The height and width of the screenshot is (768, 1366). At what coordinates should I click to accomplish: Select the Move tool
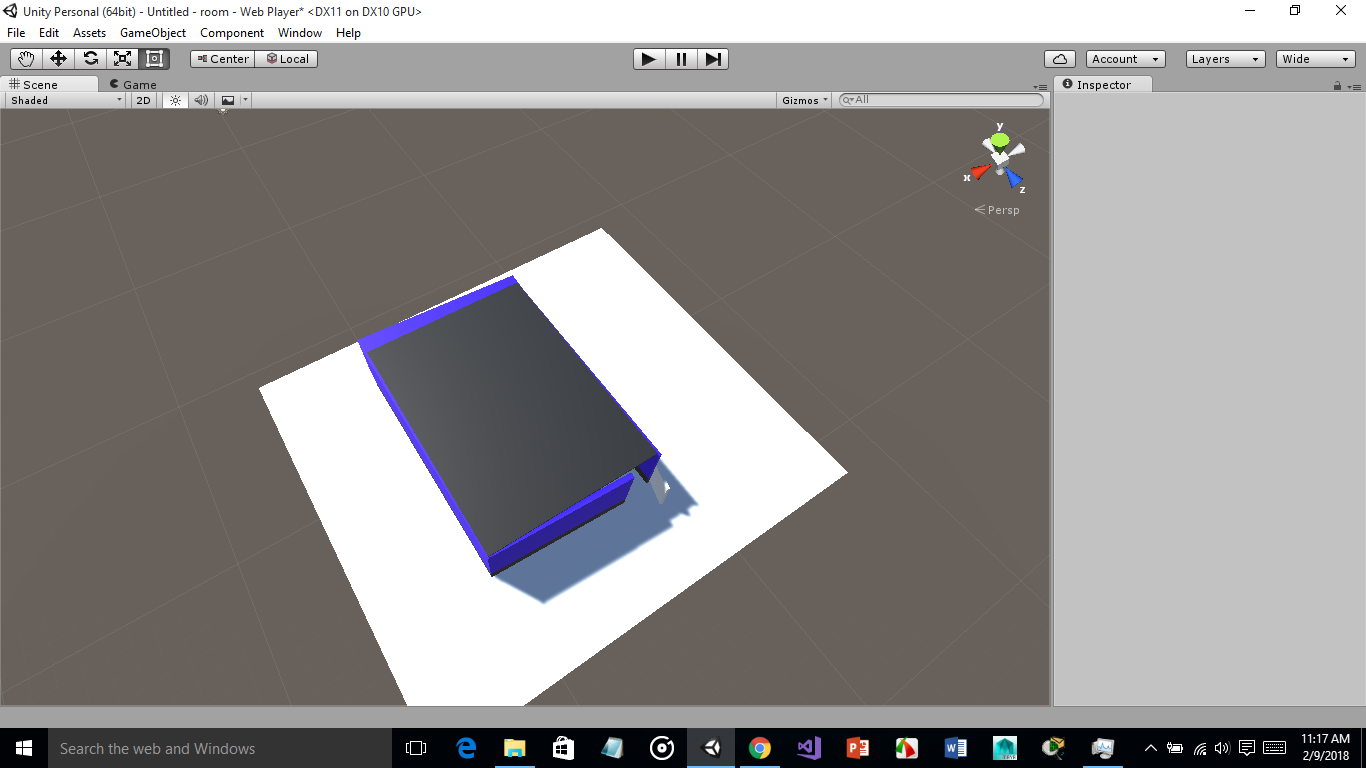[x=58, y=59]
